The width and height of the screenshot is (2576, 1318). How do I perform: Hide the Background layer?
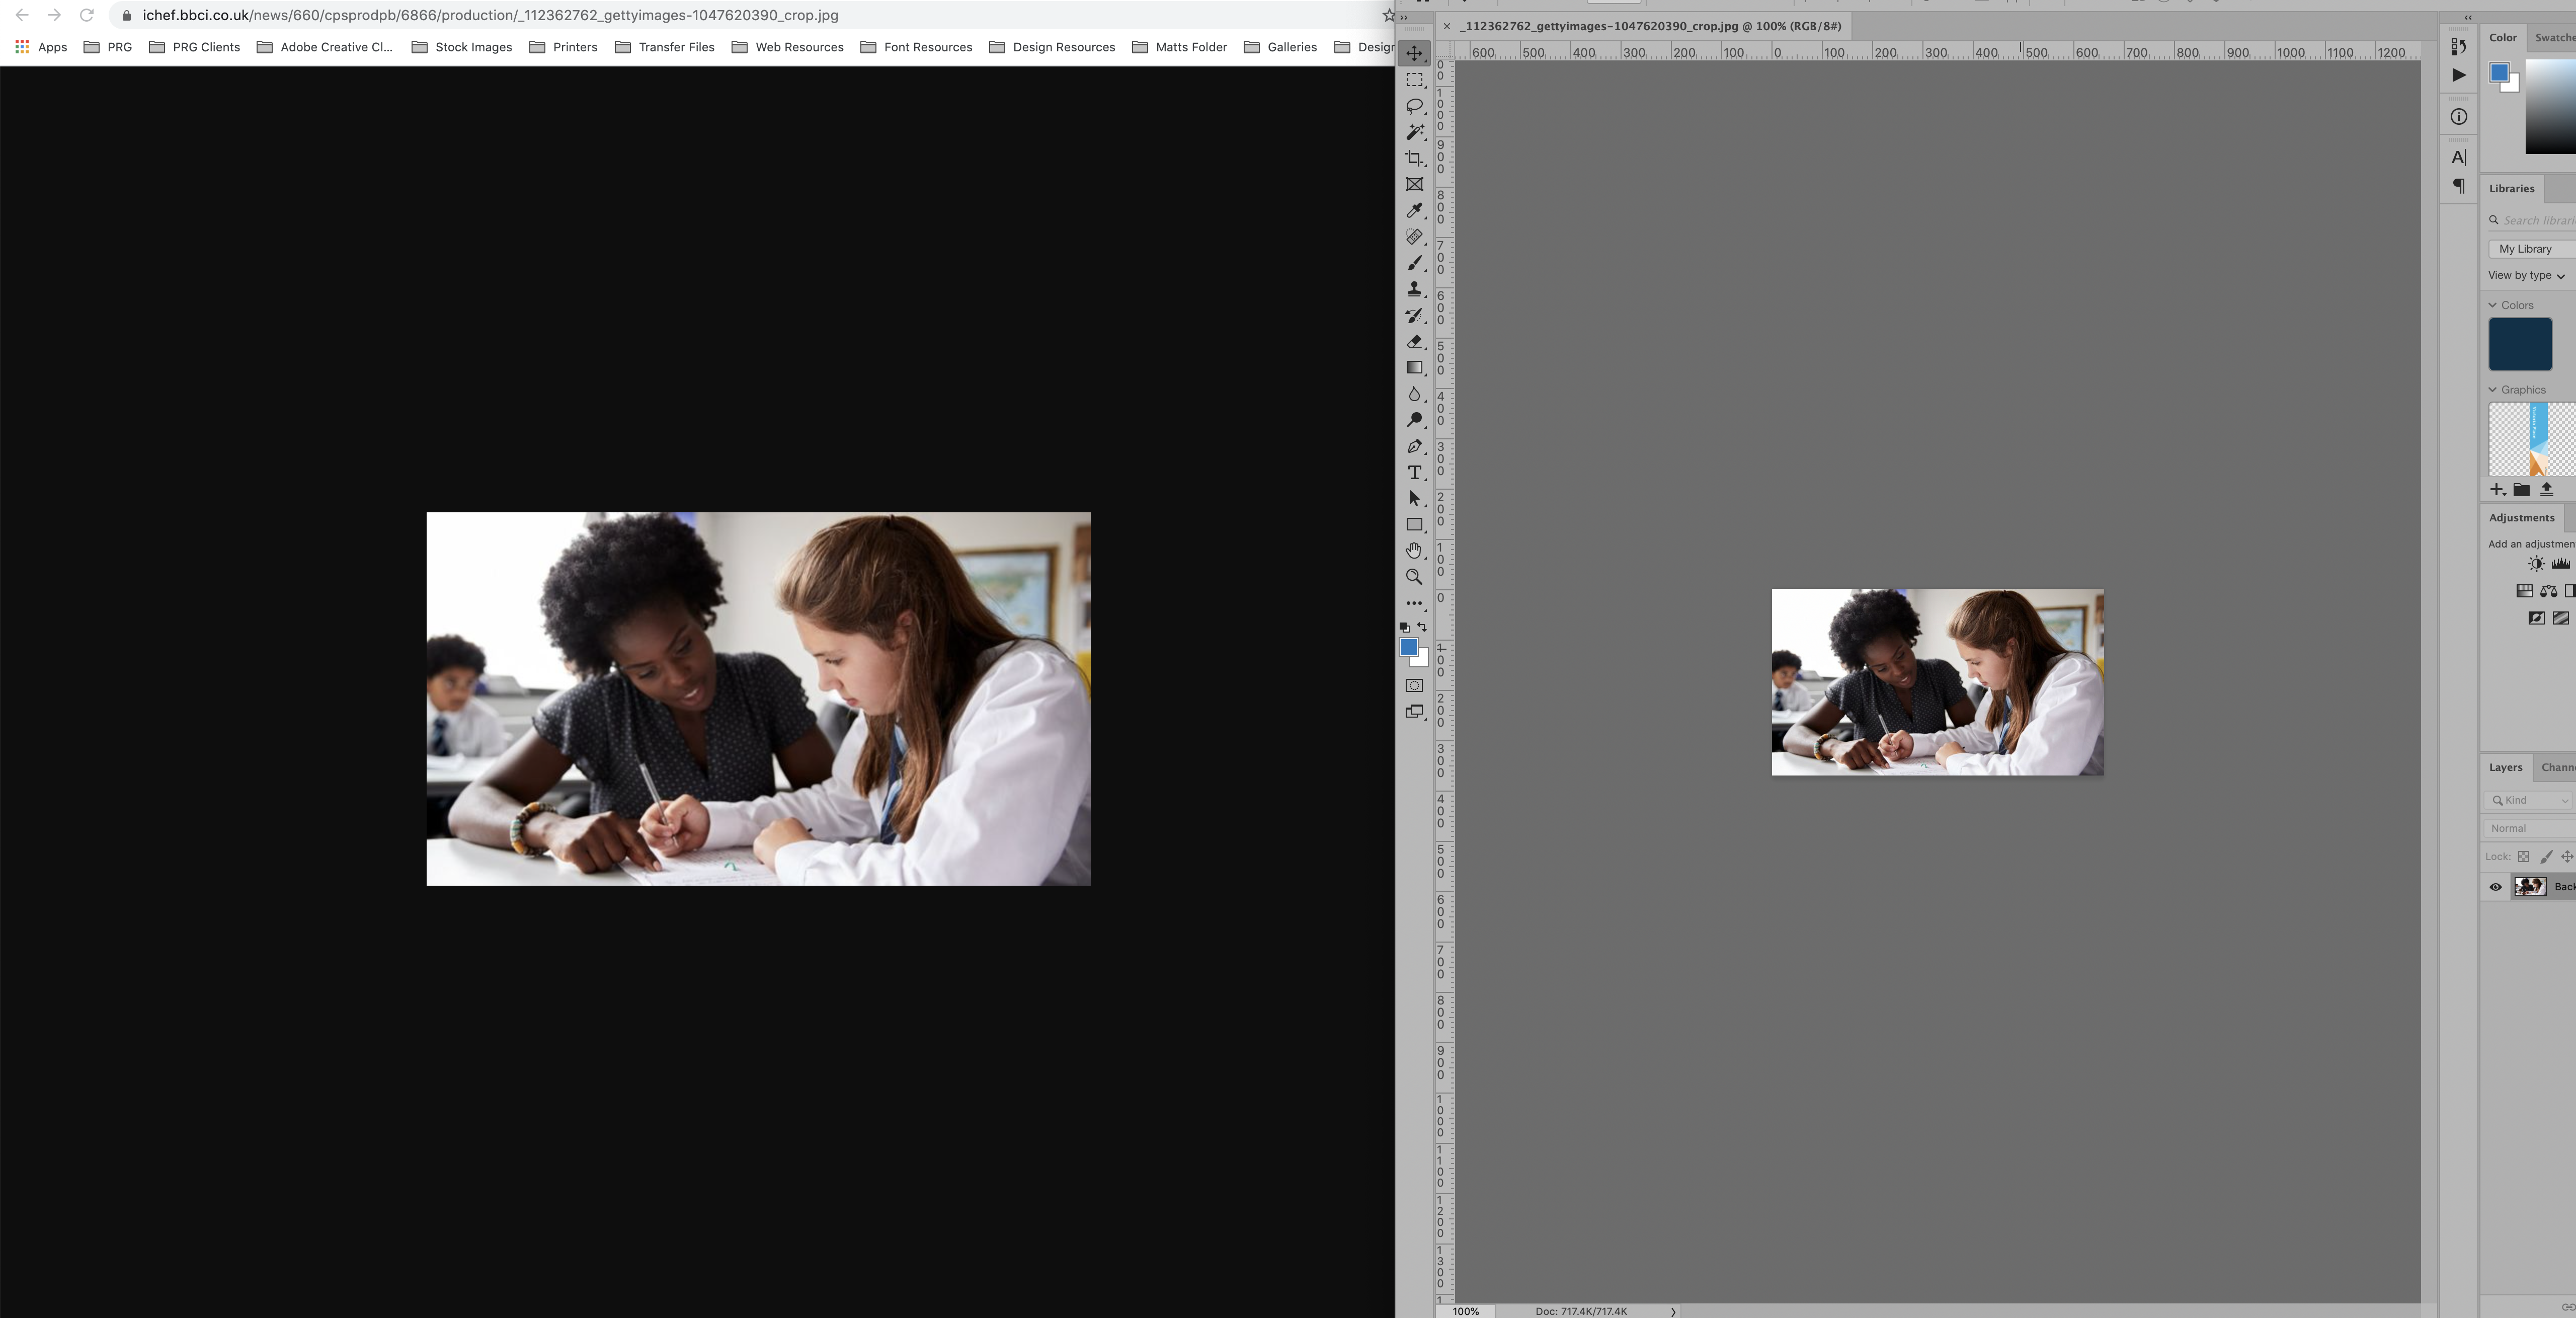click(x=2495, y=886)
